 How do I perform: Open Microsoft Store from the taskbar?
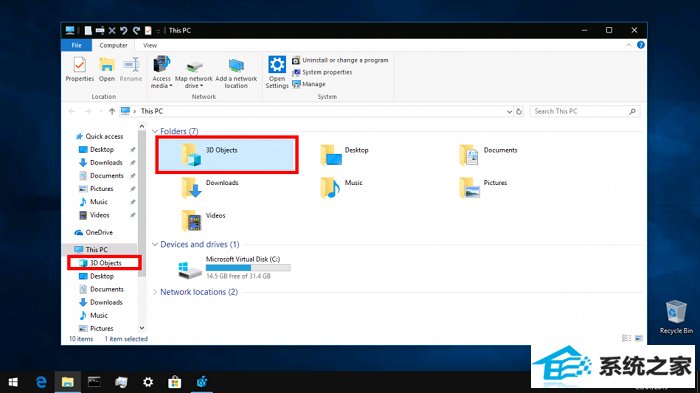click(175, 382)
